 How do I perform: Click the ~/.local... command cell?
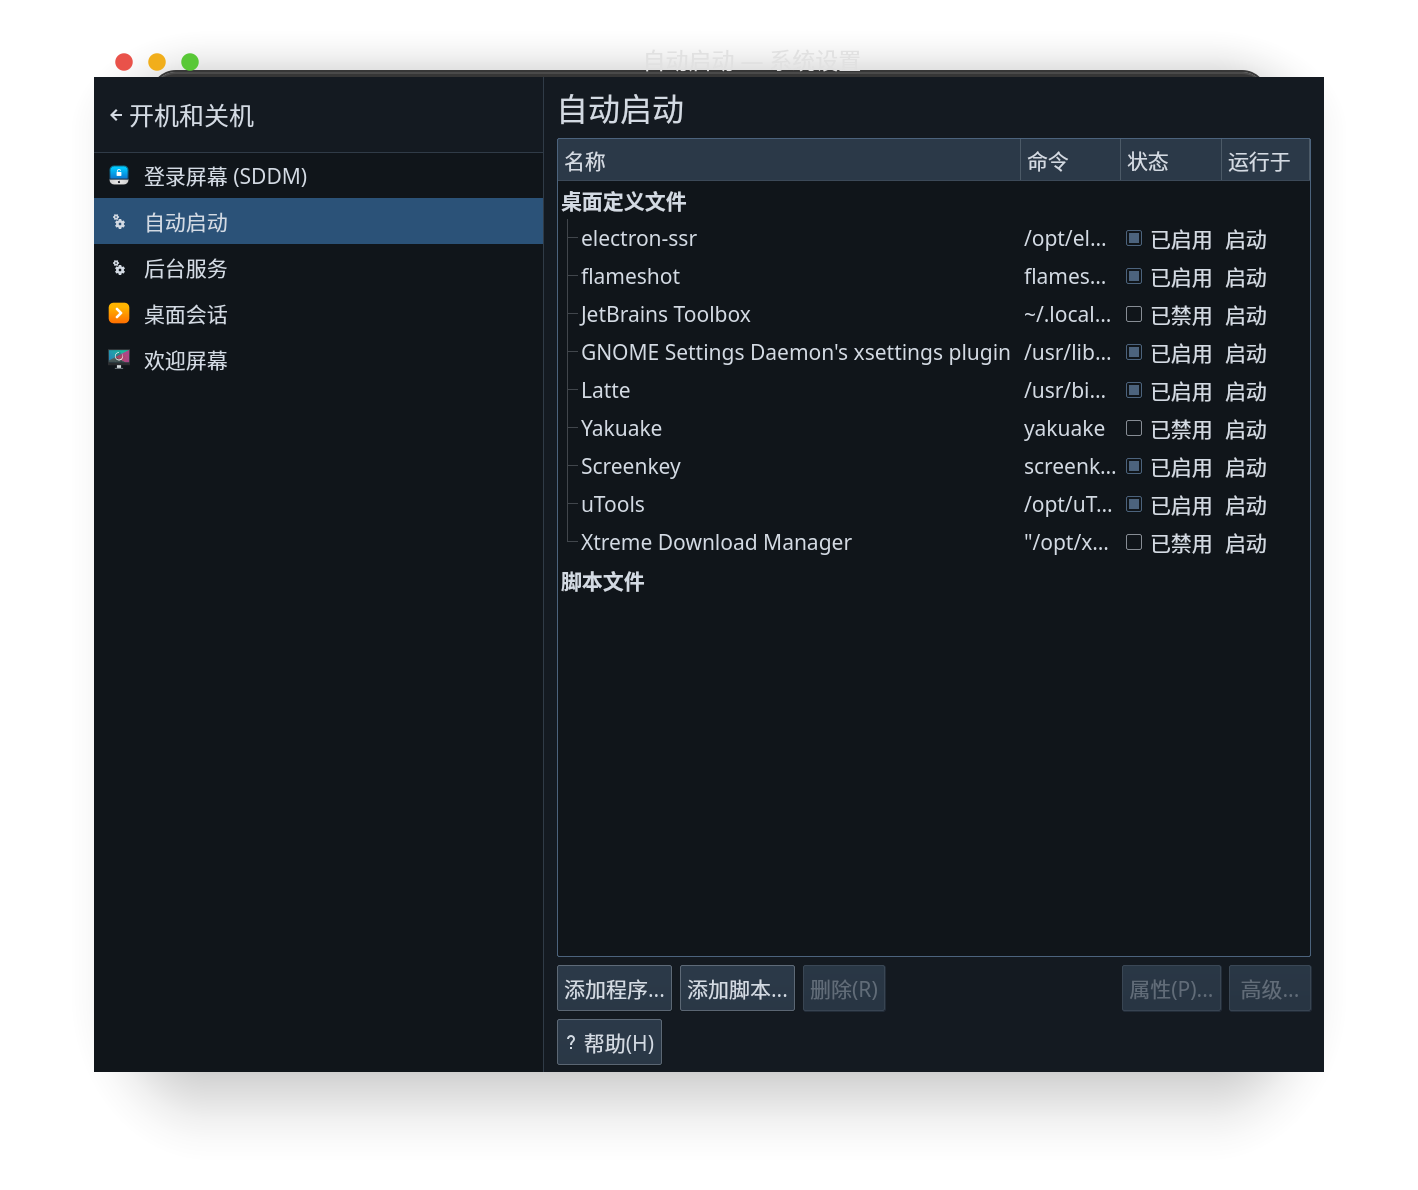coord(1068,315)
